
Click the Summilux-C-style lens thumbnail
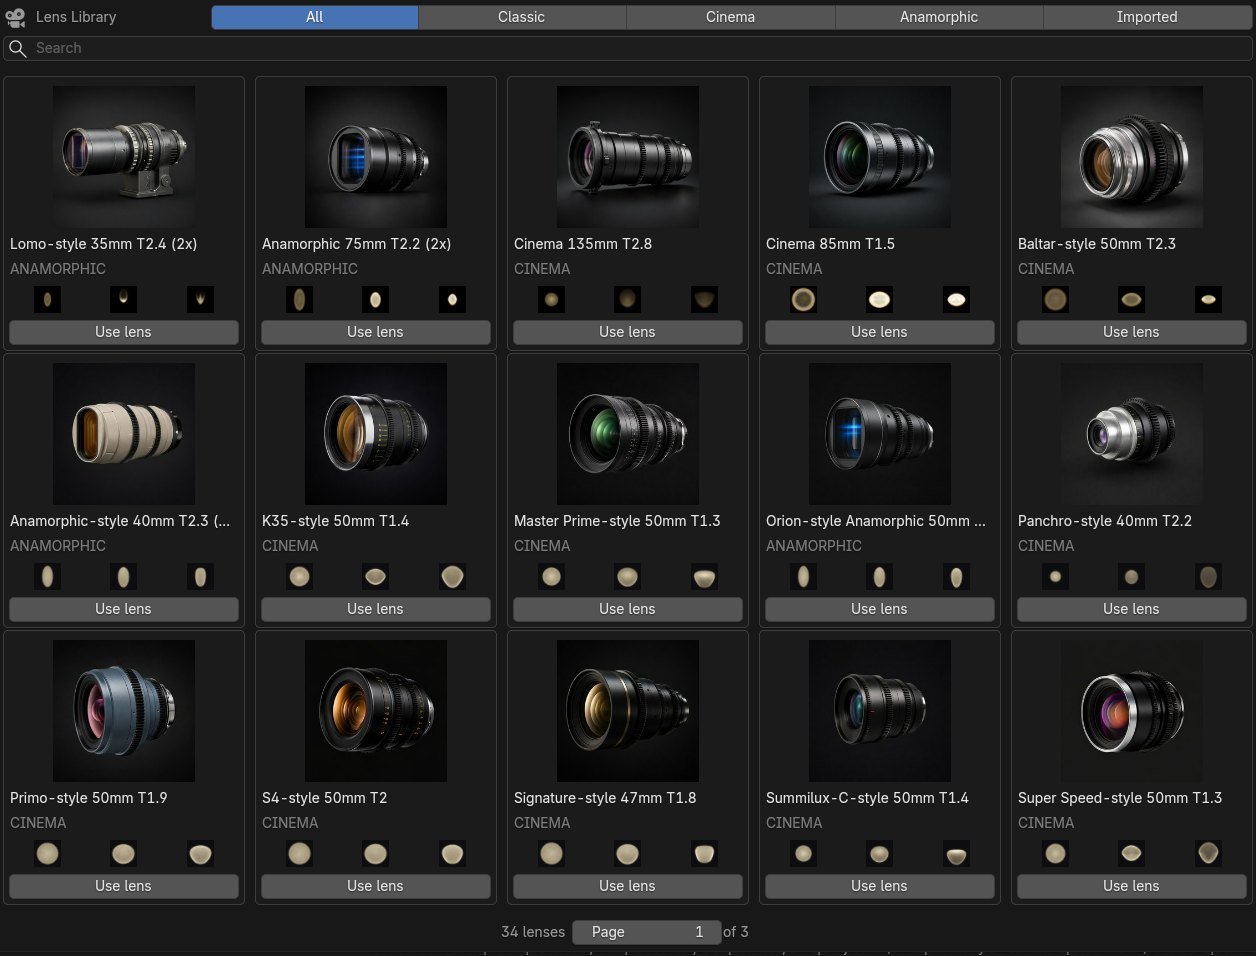click(880, 711)
